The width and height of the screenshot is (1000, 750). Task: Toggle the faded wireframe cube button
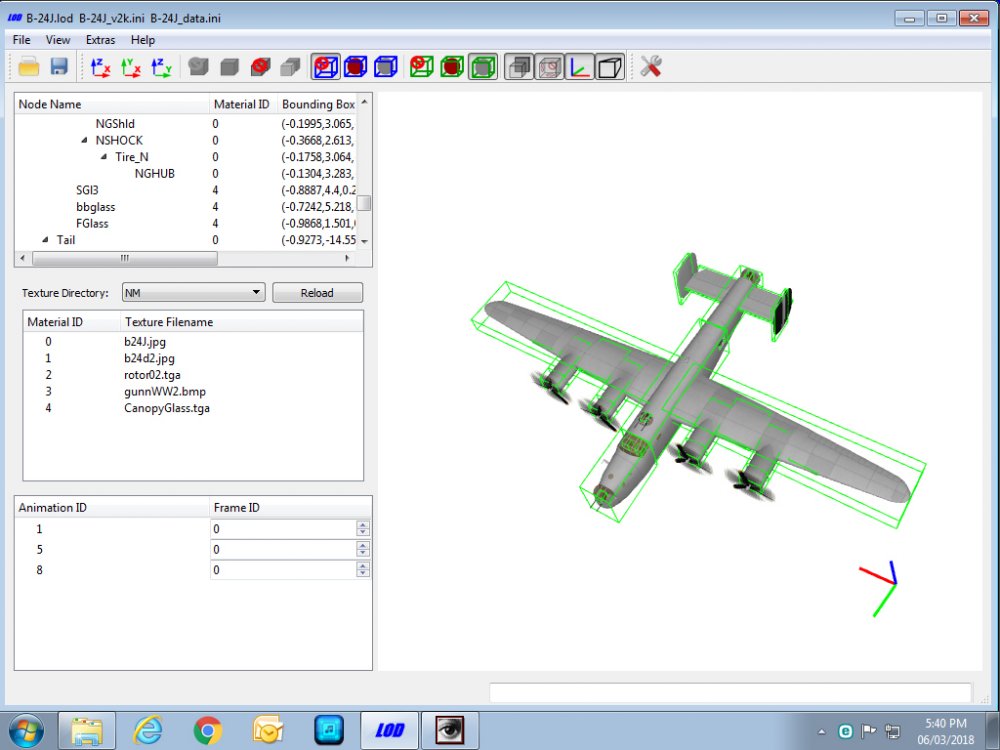click(x=549, y=66)
